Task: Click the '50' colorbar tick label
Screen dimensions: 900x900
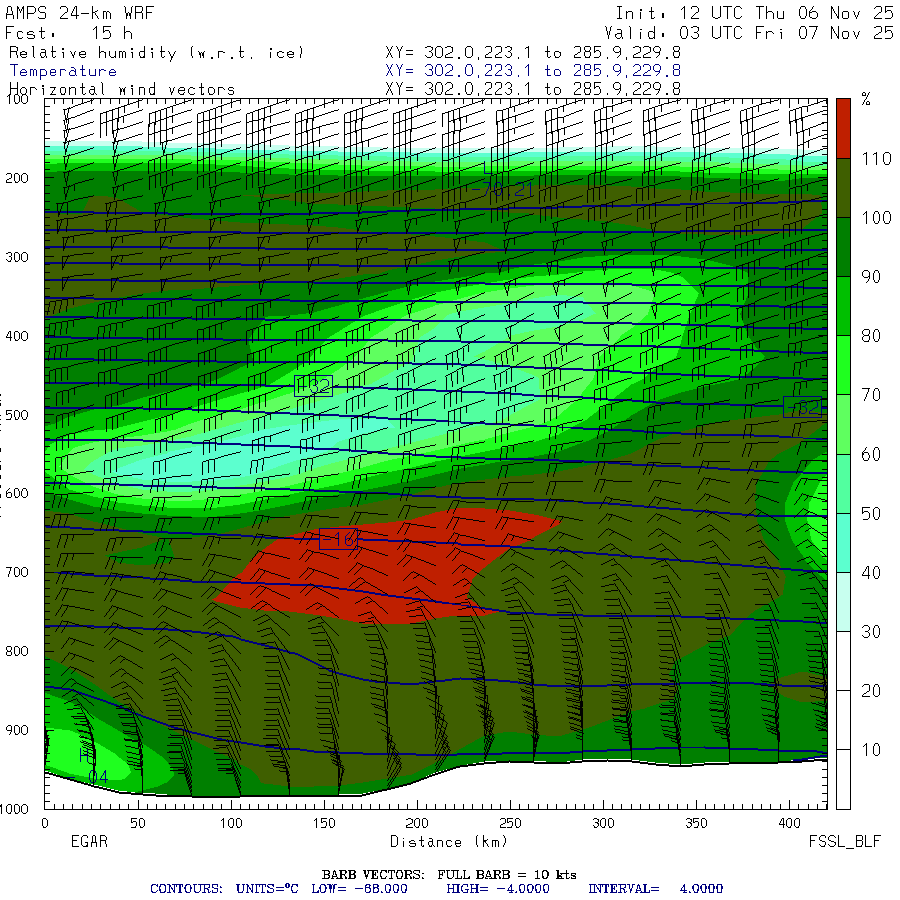Action: coord(871,513)
